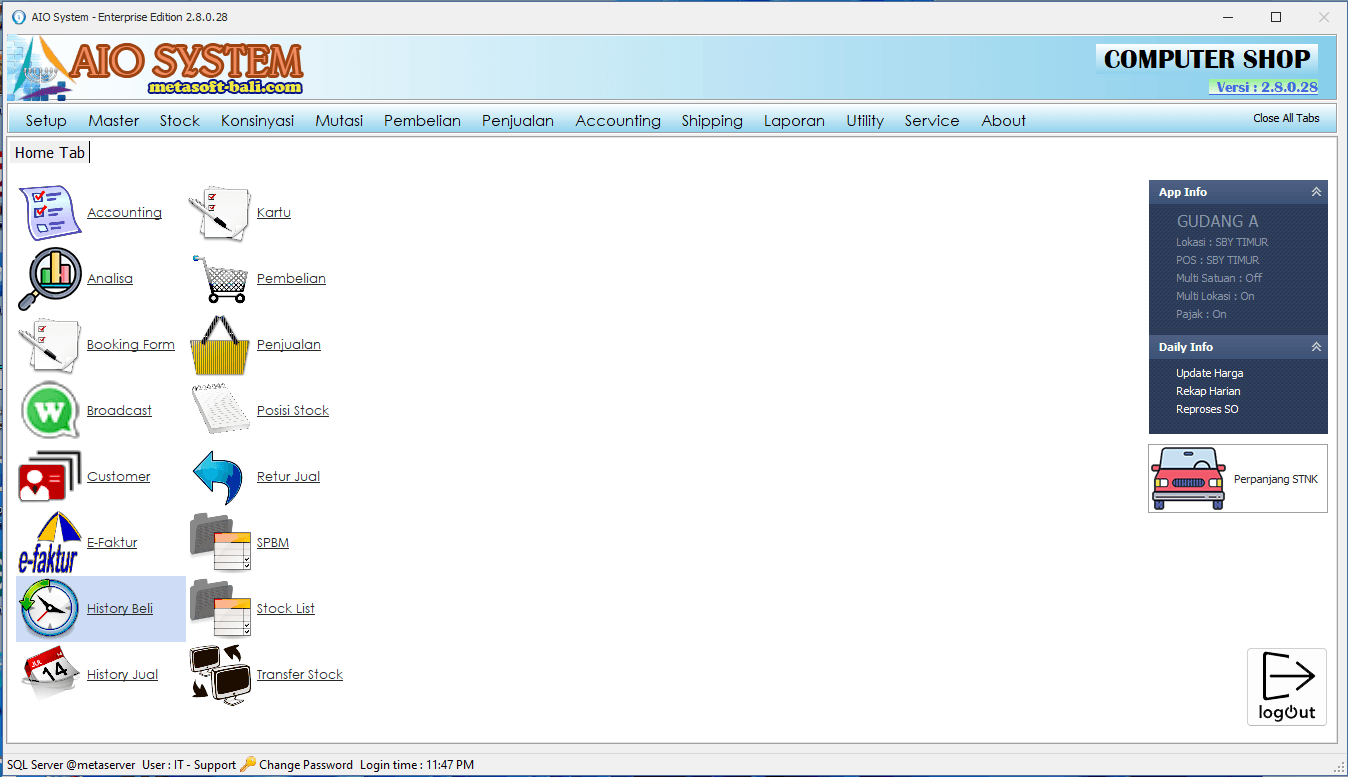
Task: Open the Konsinyasi menu
Action: click(258, 120)
